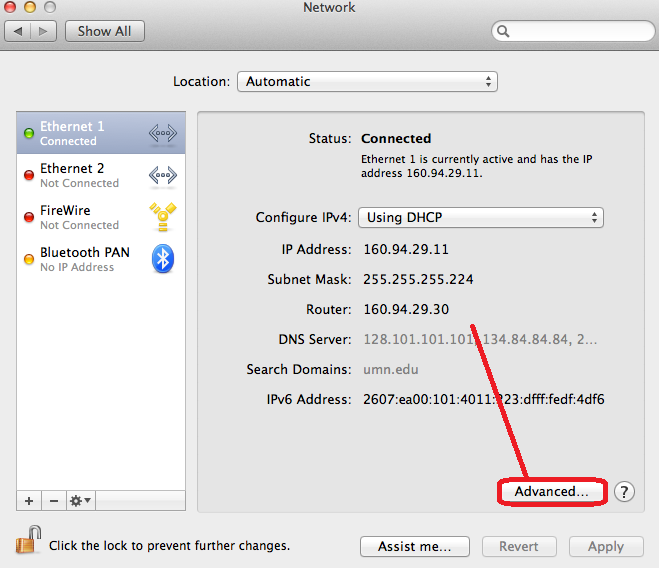The image size is (659, 568).
Task: Click the FireWire yellow connector icon
Action: 163,217
